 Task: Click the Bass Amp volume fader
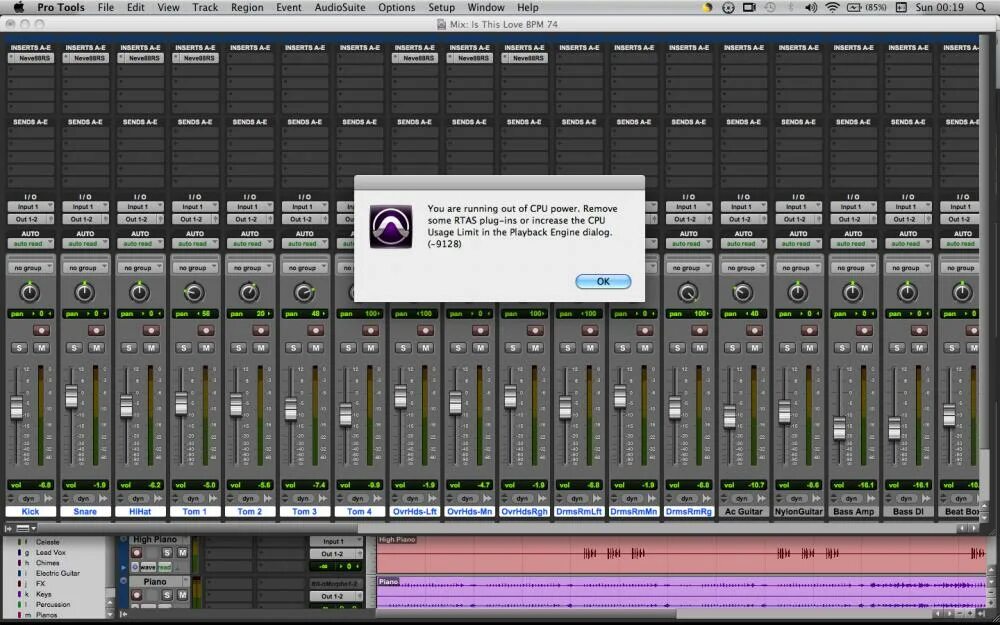pos(839,428)
